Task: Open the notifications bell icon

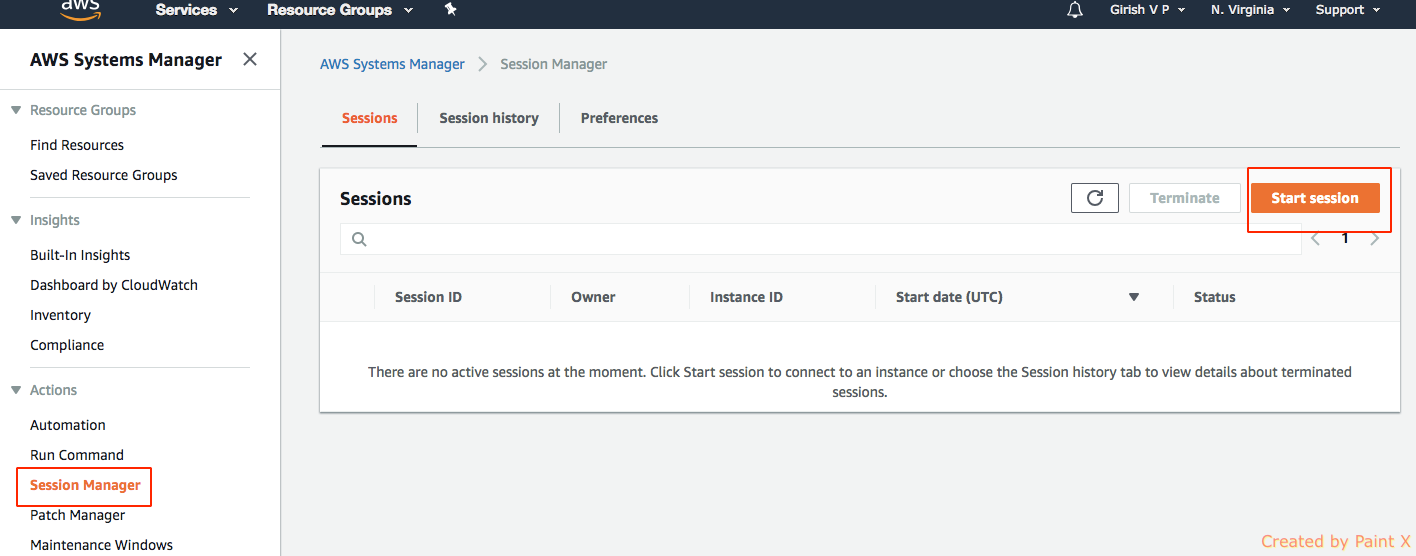Action: click(x=1075, y=10)
